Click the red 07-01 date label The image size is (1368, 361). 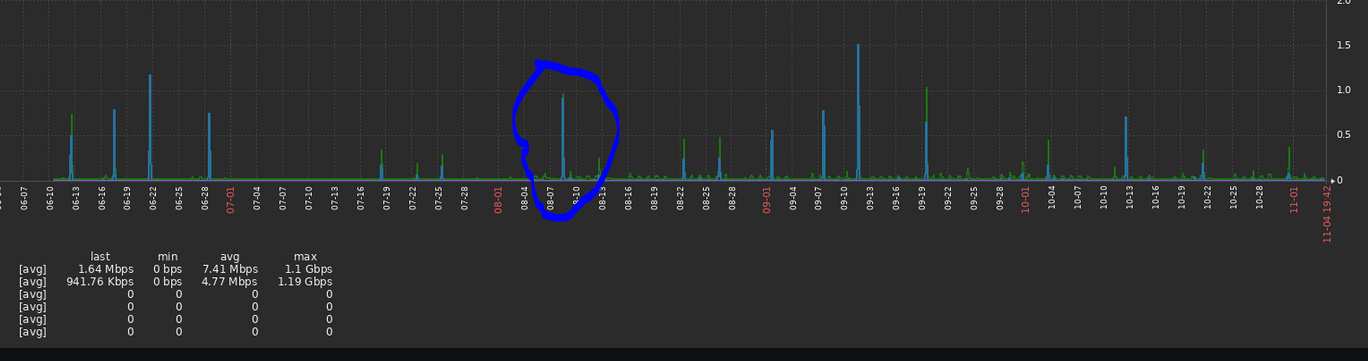point(231,199)
